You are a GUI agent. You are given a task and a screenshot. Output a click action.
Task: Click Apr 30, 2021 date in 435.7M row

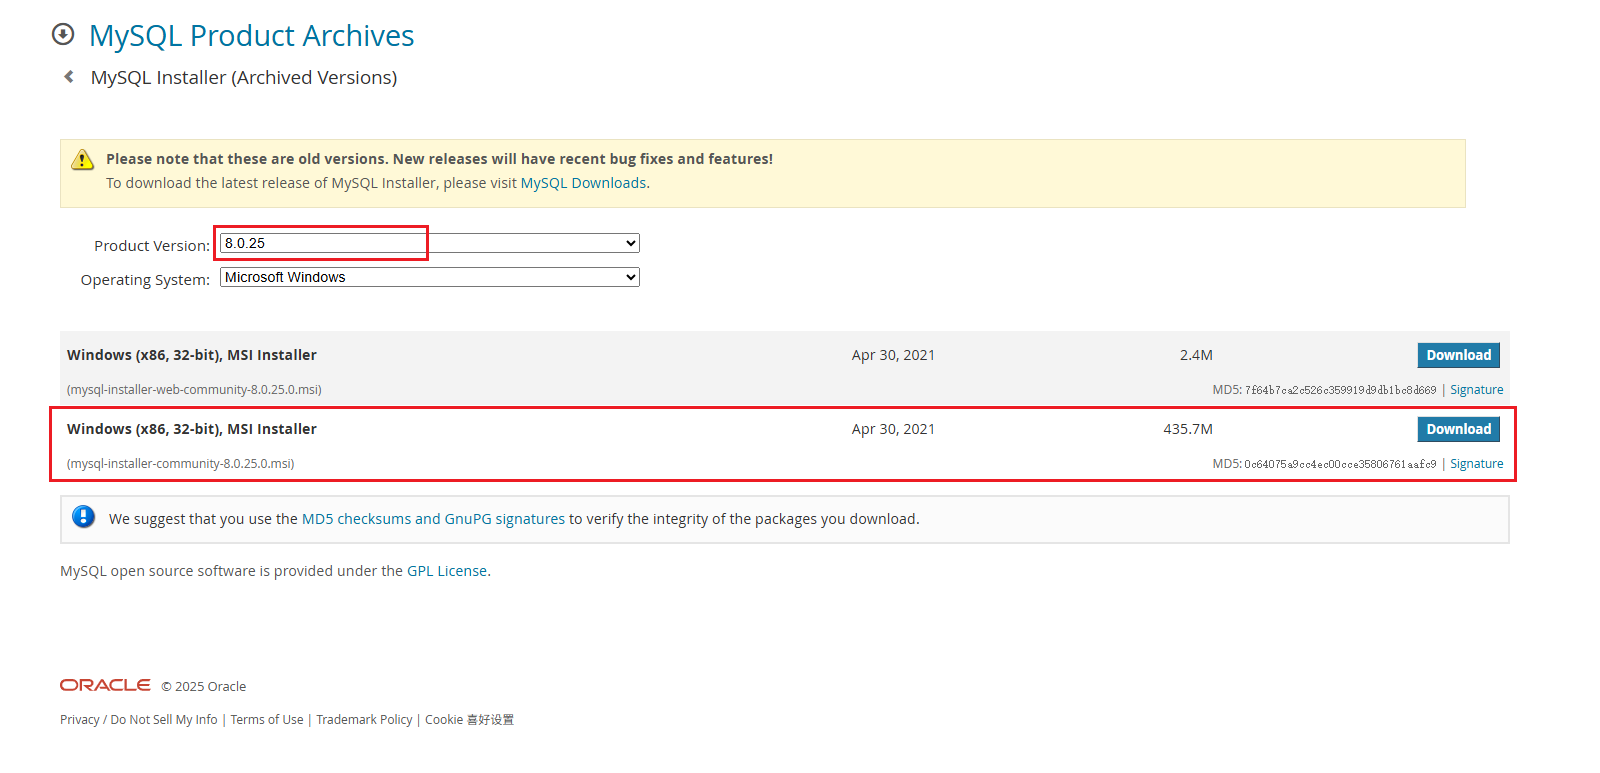pyautogui.click(x=893, y=429)
